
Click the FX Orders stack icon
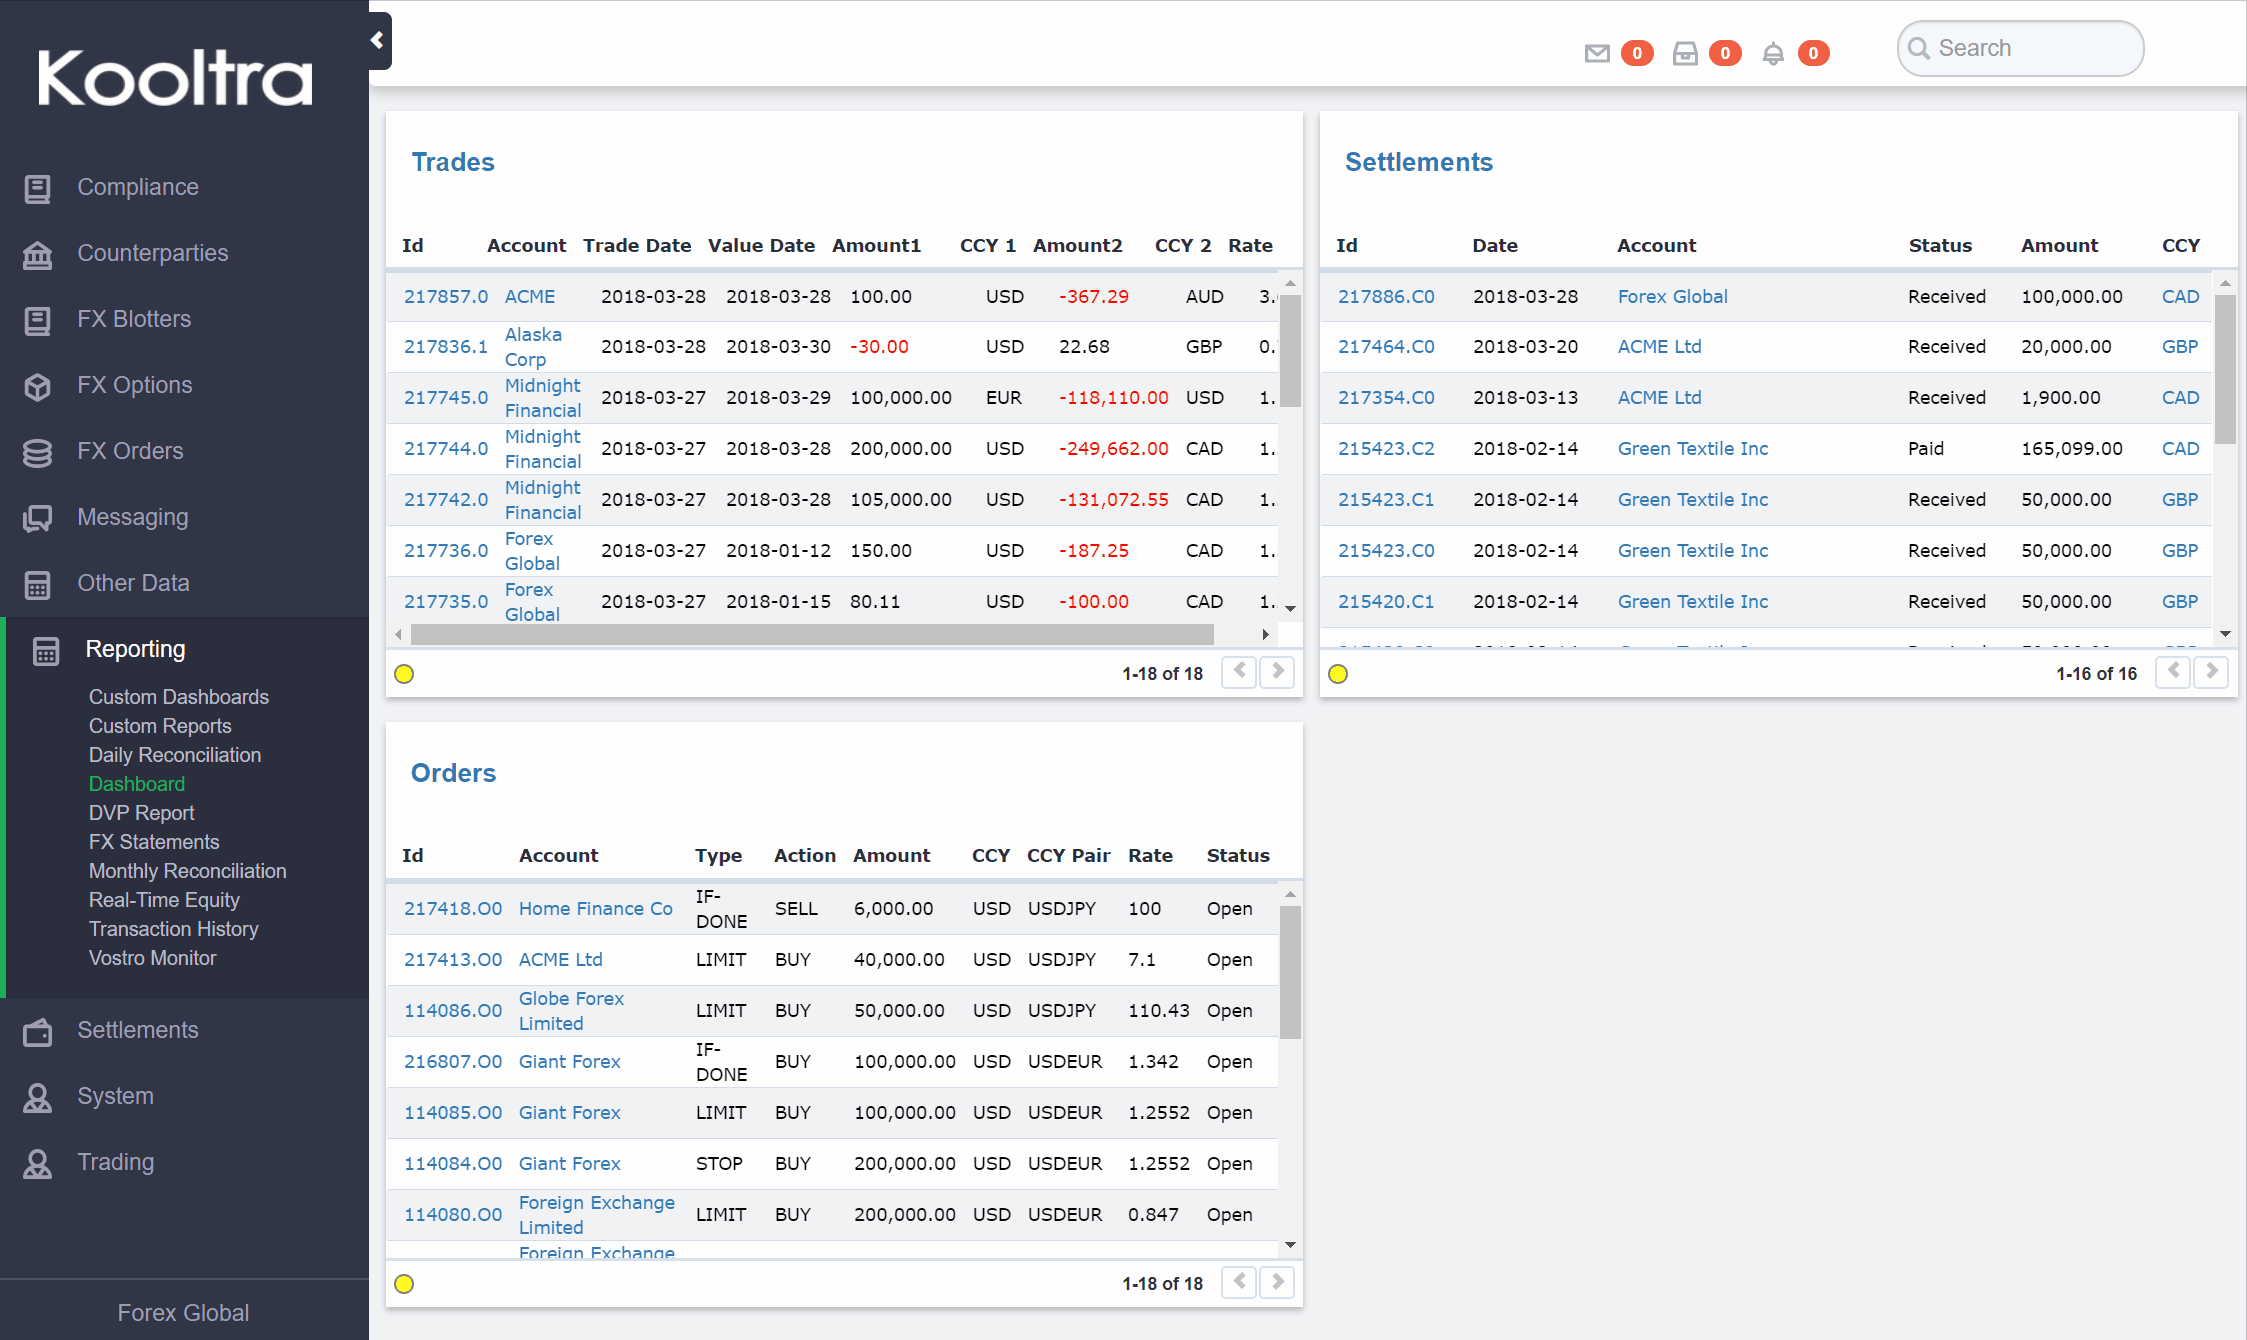tap(38, 452)
